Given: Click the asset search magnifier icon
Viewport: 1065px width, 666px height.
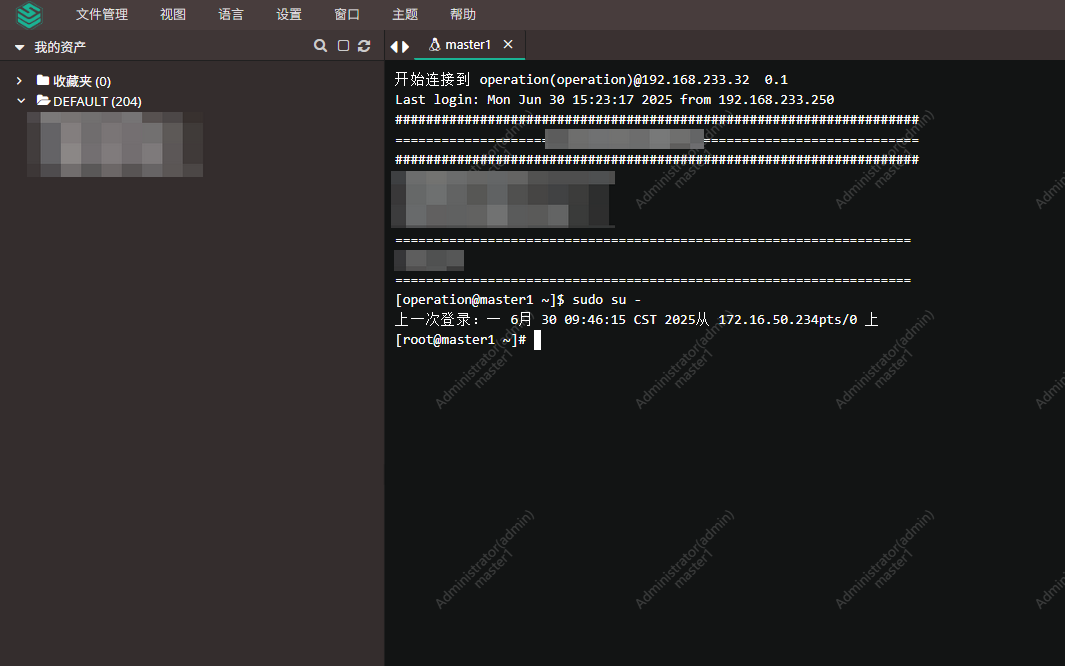Looking at the screenshot, I should [320, 46].
